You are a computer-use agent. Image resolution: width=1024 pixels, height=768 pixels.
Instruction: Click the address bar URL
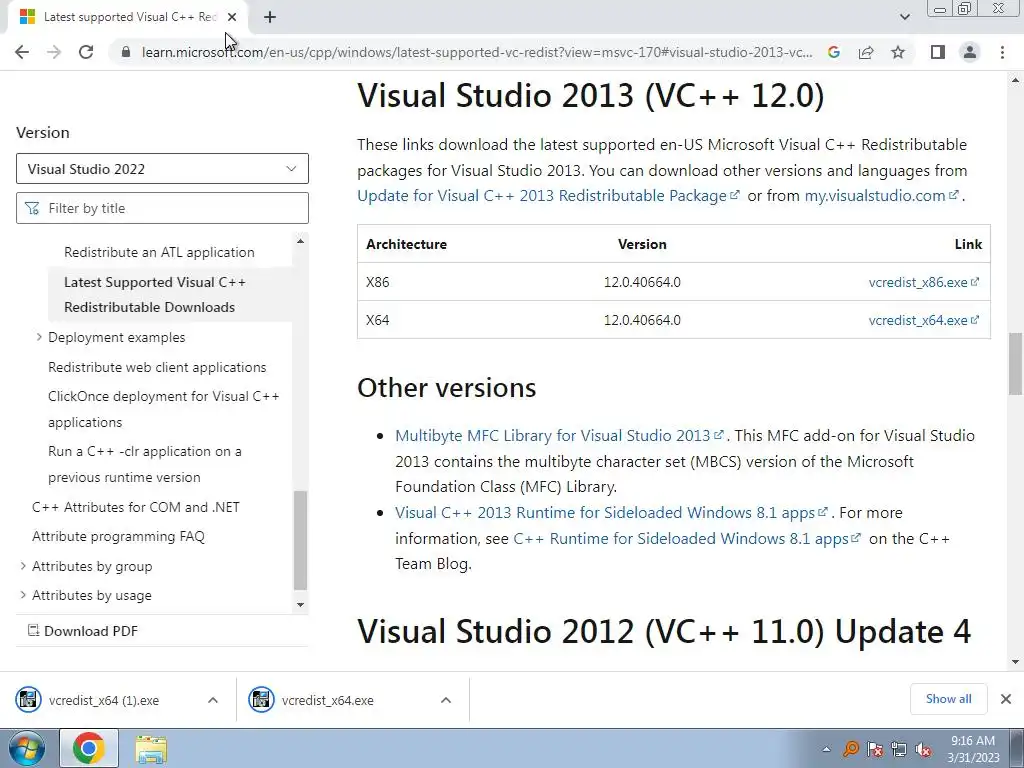coord(477,52)
